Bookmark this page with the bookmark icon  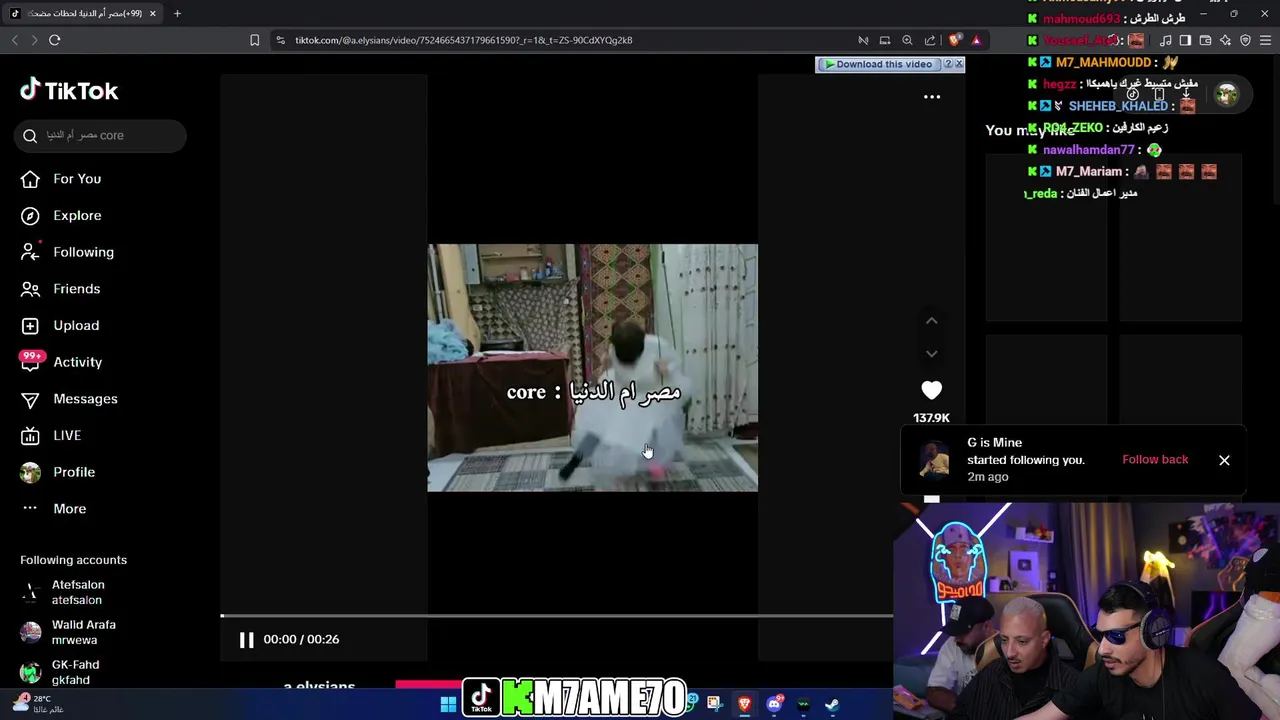254,40
